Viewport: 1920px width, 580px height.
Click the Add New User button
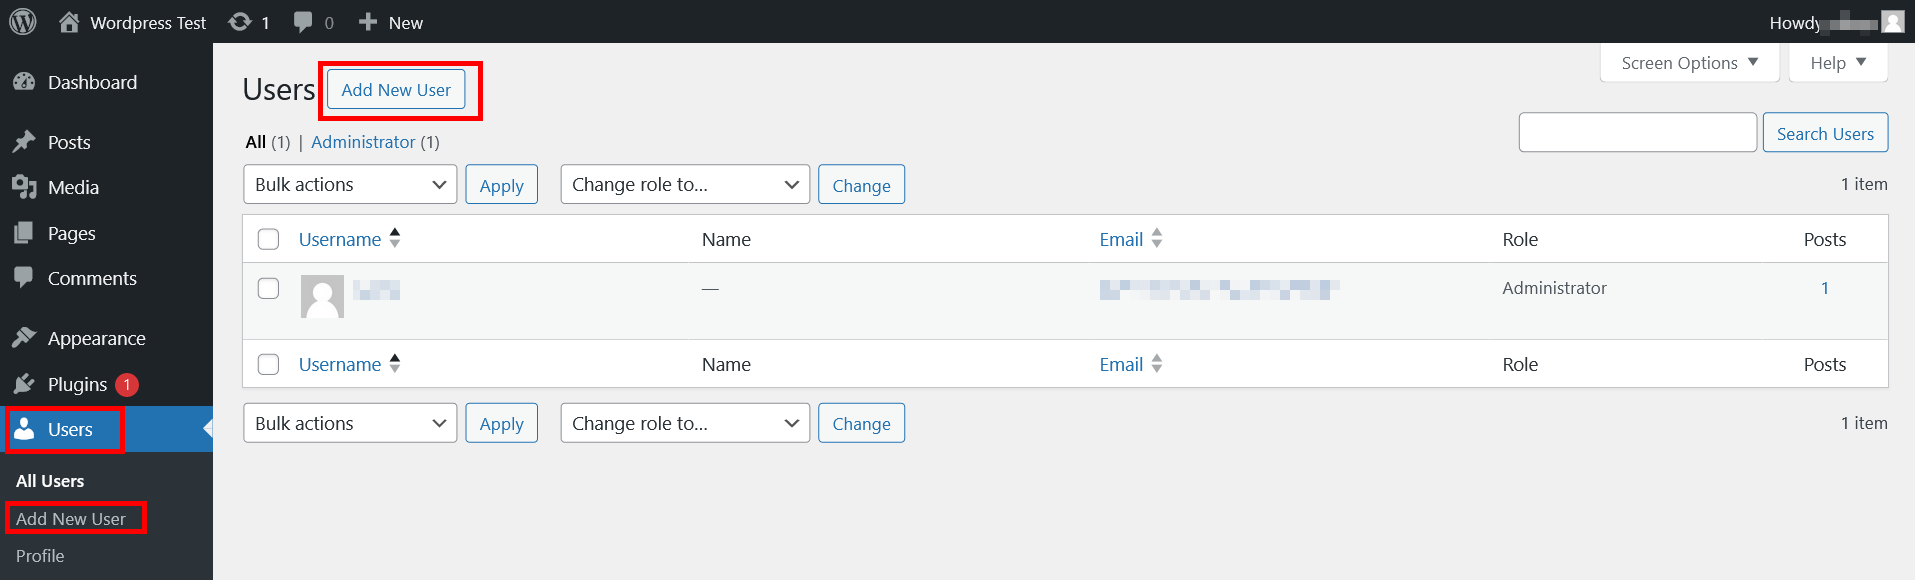[x=396, y=89]
